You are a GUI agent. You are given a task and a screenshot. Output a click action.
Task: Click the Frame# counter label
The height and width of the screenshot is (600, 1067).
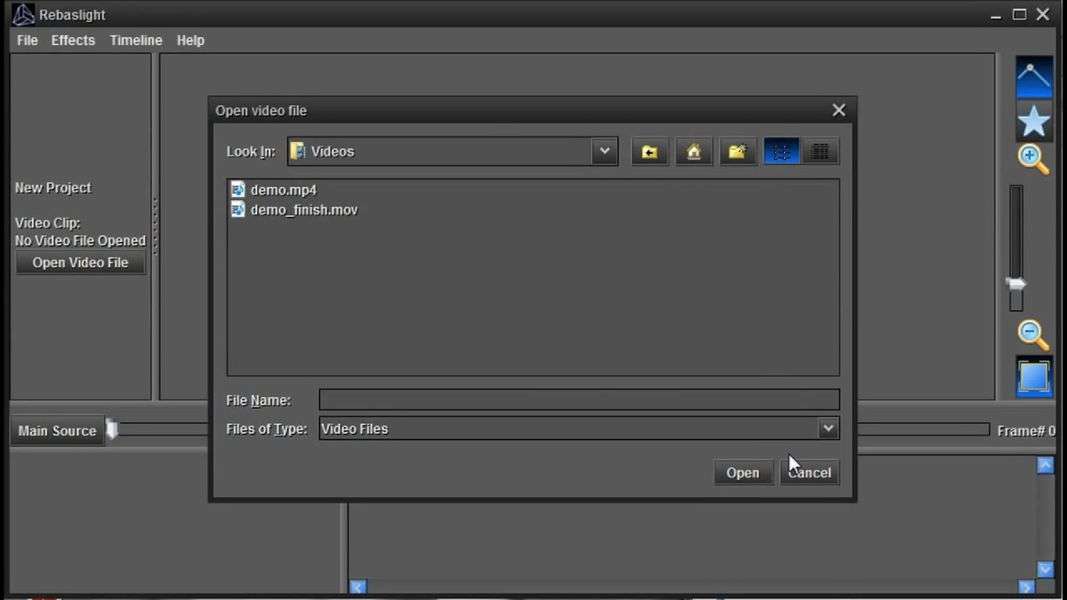coord(1026,431)
